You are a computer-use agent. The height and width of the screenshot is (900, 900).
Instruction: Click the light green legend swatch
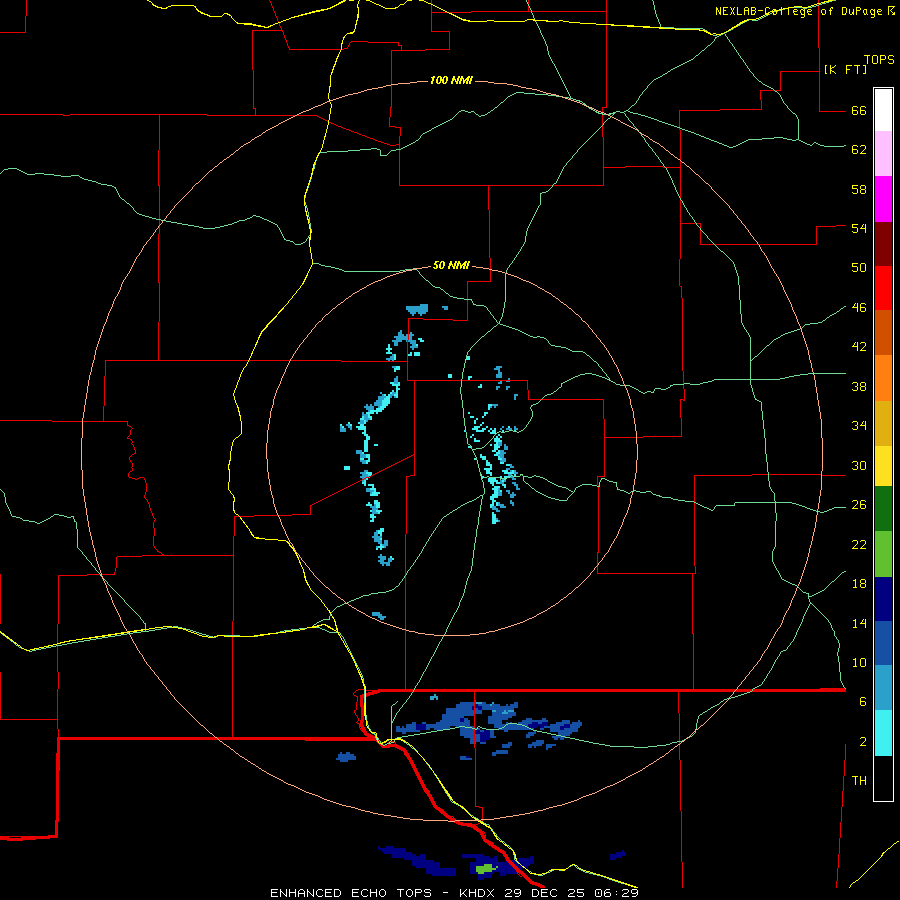pos(883,554)
